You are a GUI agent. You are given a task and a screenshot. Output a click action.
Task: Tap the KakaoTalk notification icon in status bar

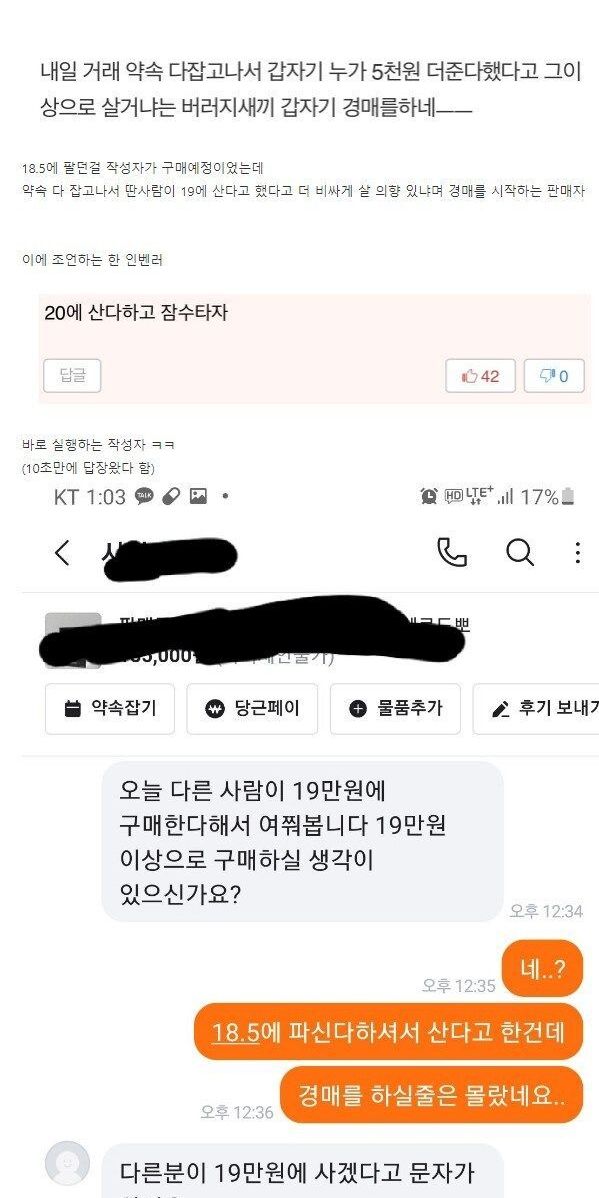[x=144, y=497]
